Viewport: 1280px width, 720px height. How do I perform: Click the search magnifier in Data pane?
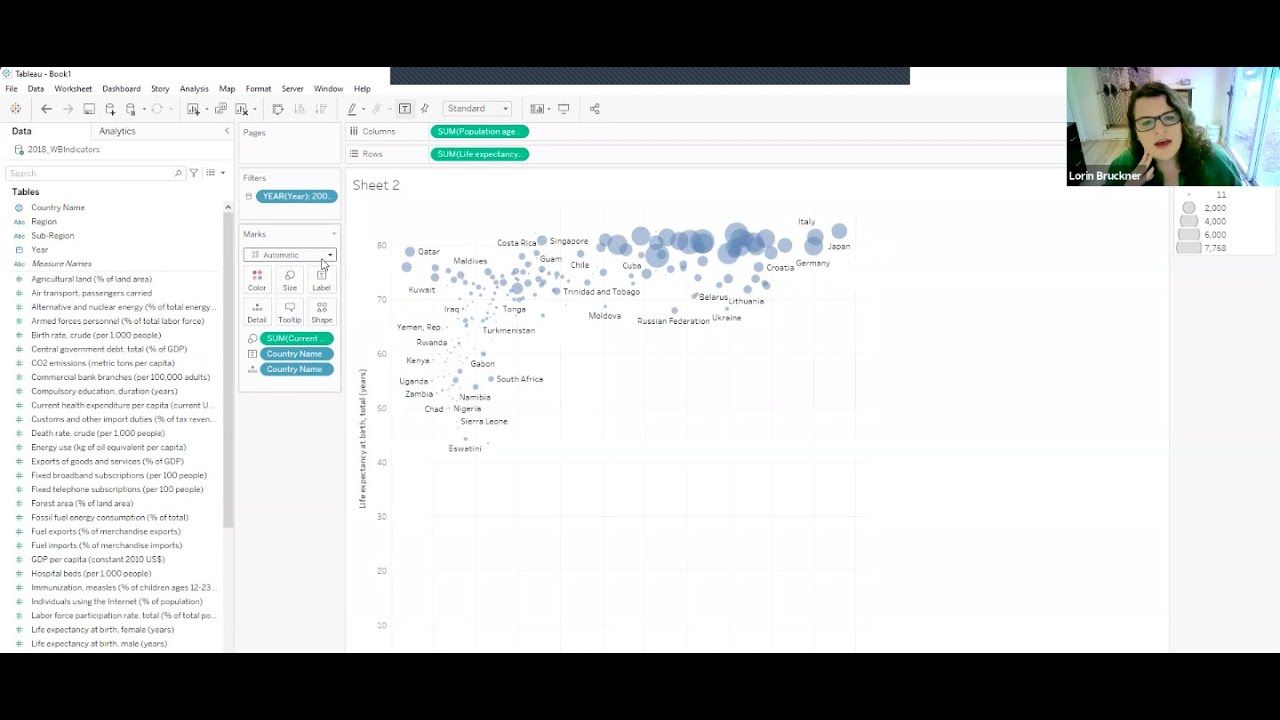tap(178, 173)
